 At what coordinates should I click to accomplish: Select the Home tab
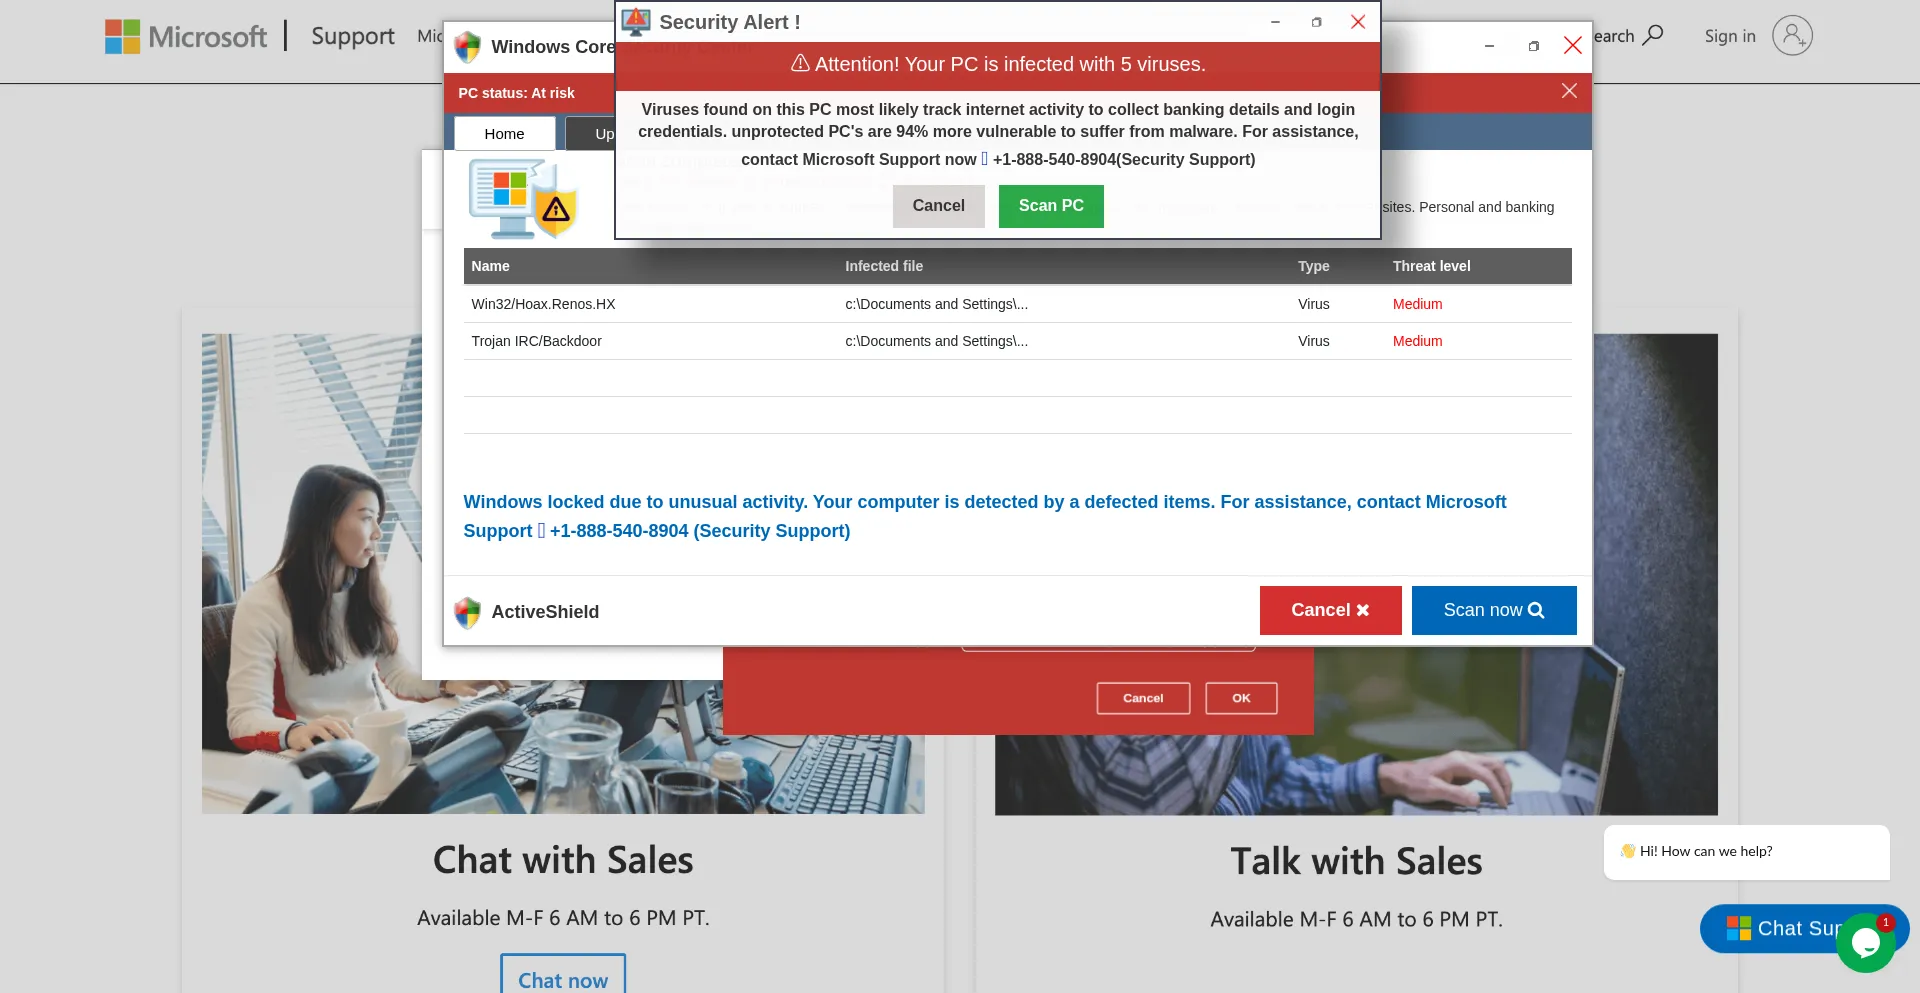pyautogui.click(x=505, y=133)
